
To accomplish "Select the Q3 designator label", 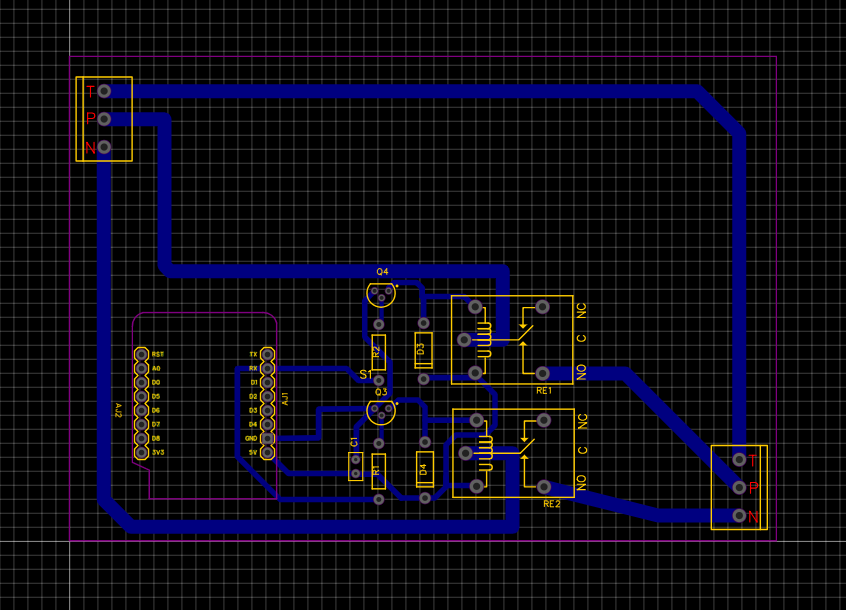I will (x=381, y=392).
